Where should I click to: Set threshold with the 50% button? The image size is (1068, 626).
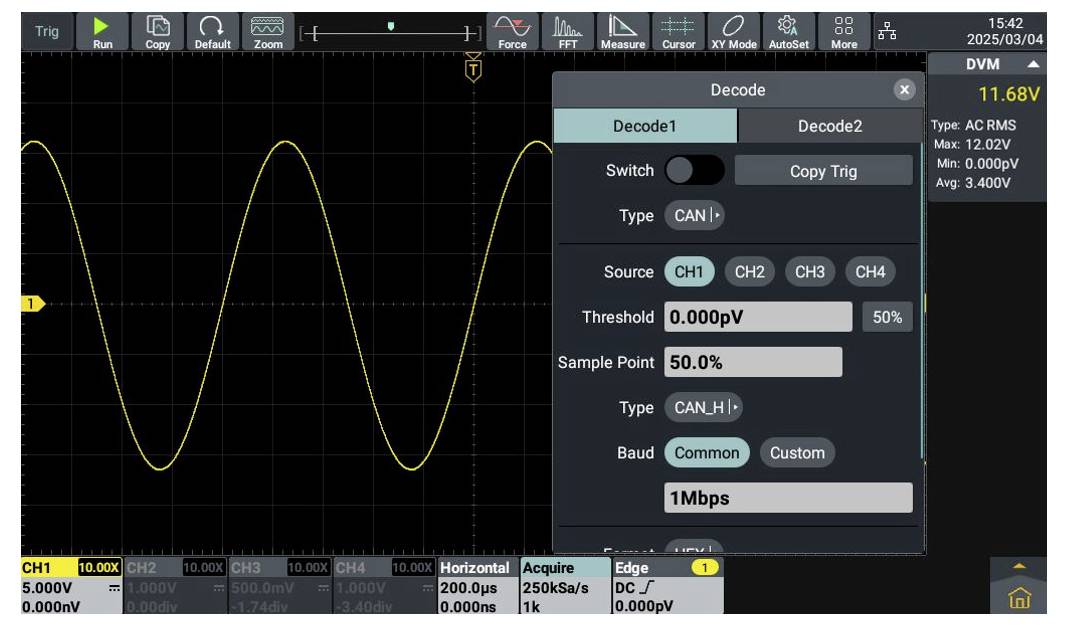click(x=886, y=318)
